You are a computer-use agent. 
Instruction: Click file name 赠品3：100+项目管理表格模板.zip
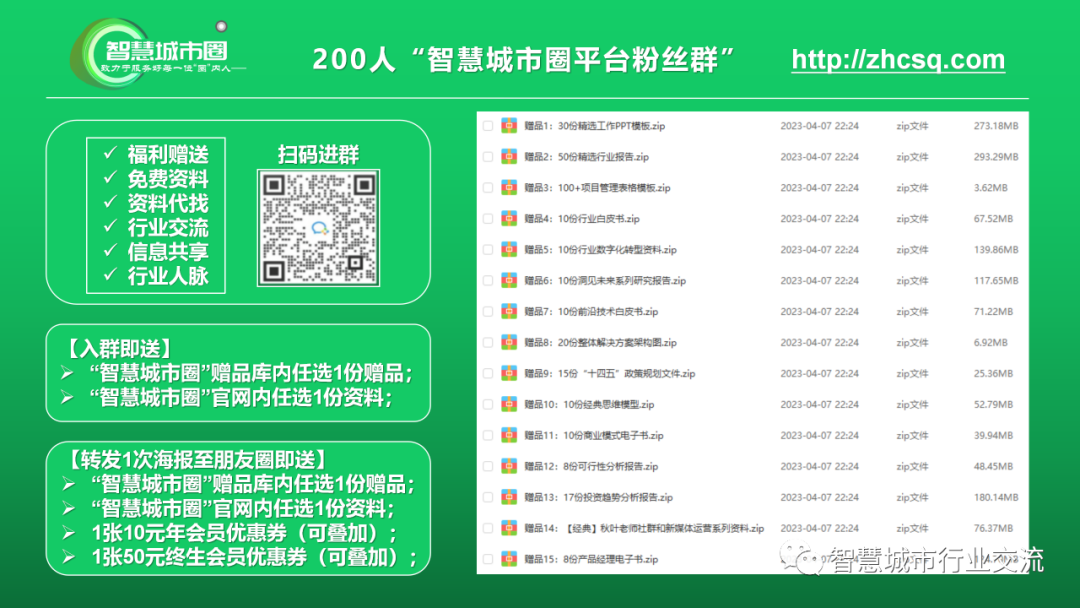coord(597,188)
